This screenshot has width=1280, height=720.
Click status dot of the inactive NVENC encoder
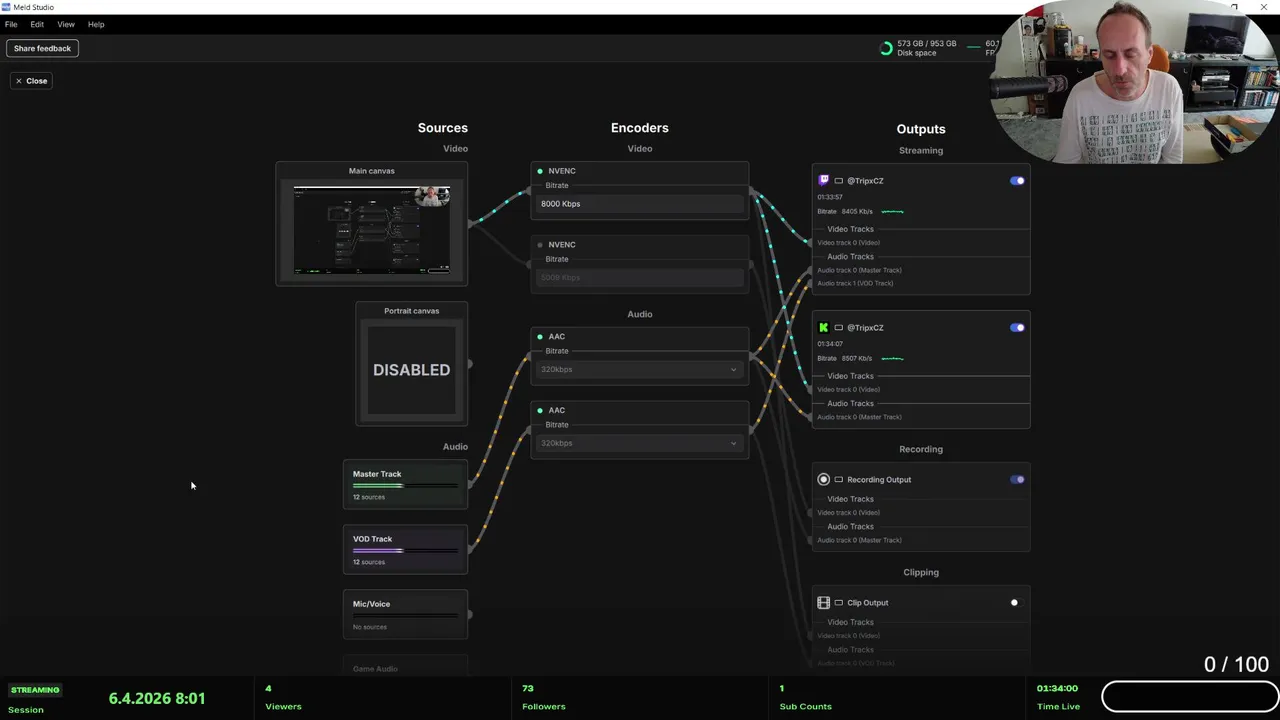(540, 245)
